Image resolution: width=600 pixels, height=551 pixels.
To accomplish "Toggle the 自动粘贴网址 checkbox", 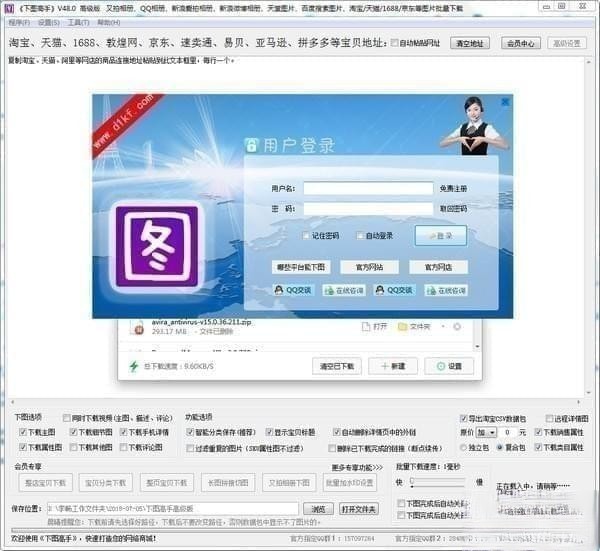I will coord(394,43).
